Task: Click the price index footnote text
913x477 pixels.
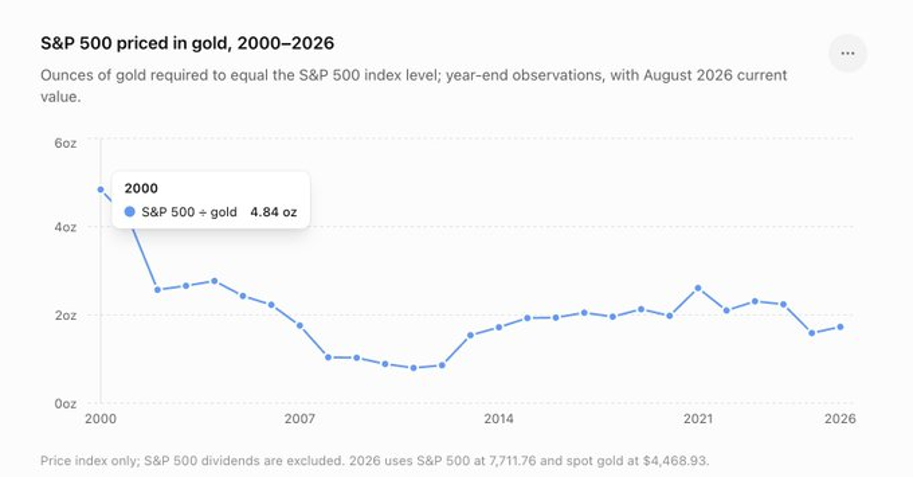Action: click(x=375, y=461)
